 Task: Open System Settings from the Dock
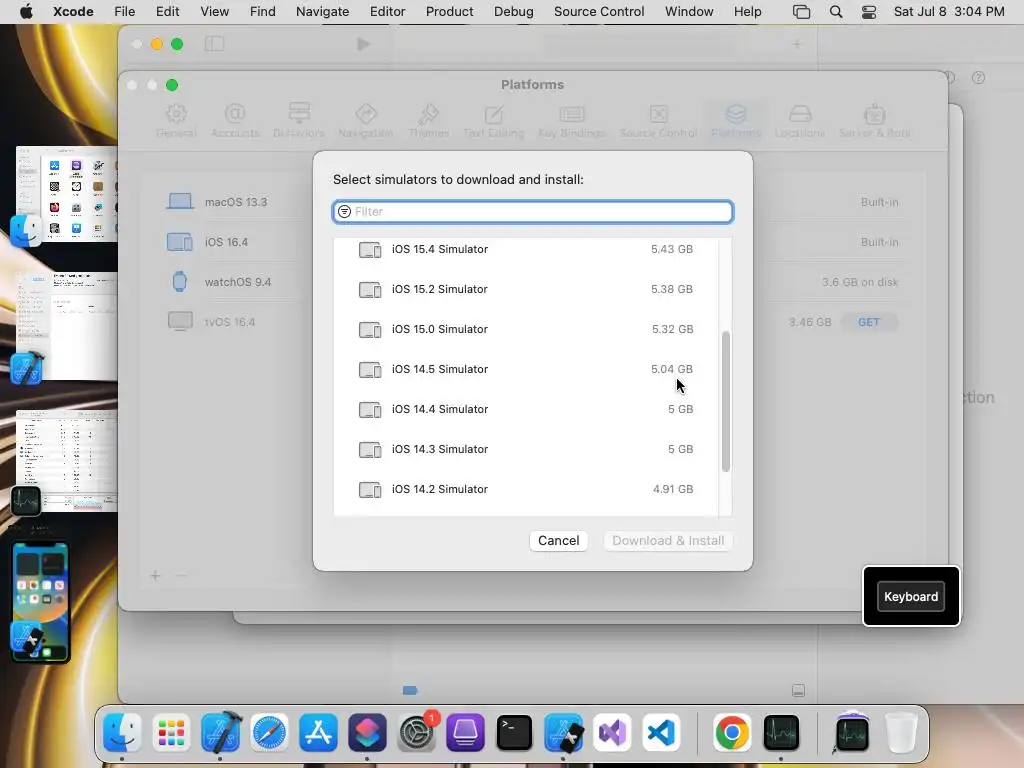pyautogui.click(x=416, y=733)
